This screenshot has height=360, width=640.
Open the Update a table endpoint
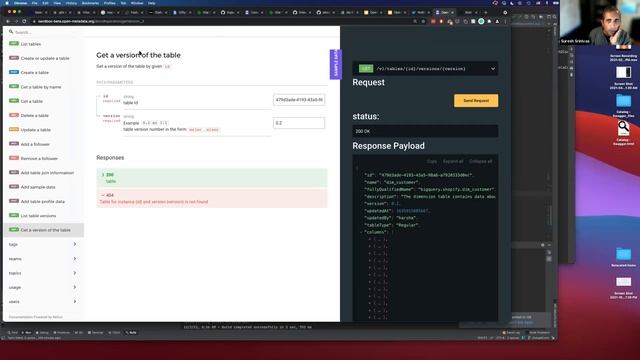[43, 130]
